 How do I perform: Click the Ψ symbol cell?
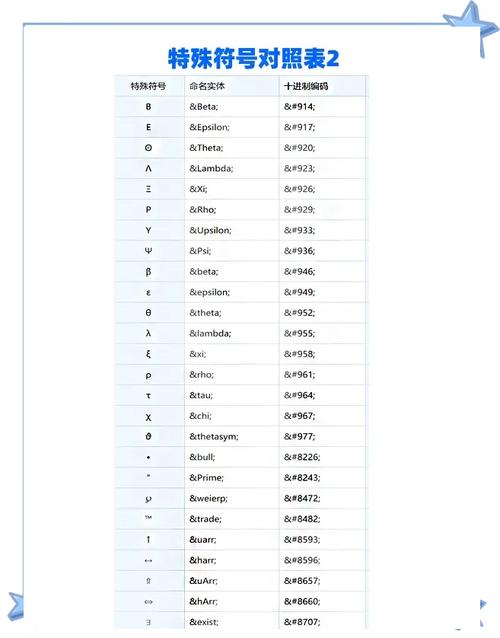[x=148, y=251]
